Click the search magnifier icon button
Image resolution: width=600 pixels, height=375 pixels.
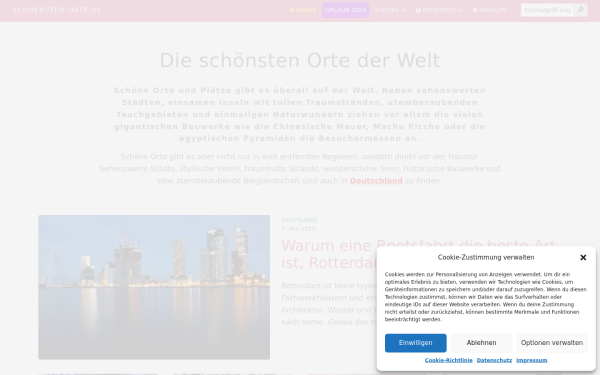coord(581,10)
